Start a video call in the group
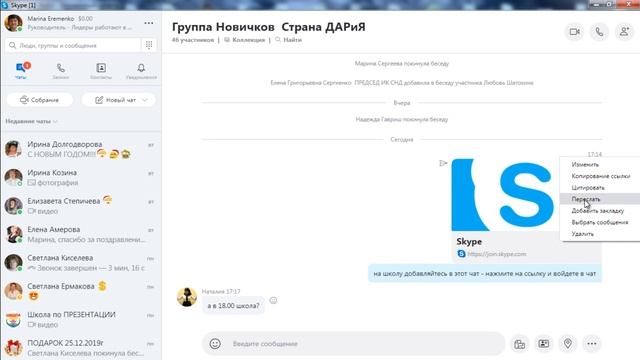The width and height of the screenshot is (640, 360). (575, 32)
